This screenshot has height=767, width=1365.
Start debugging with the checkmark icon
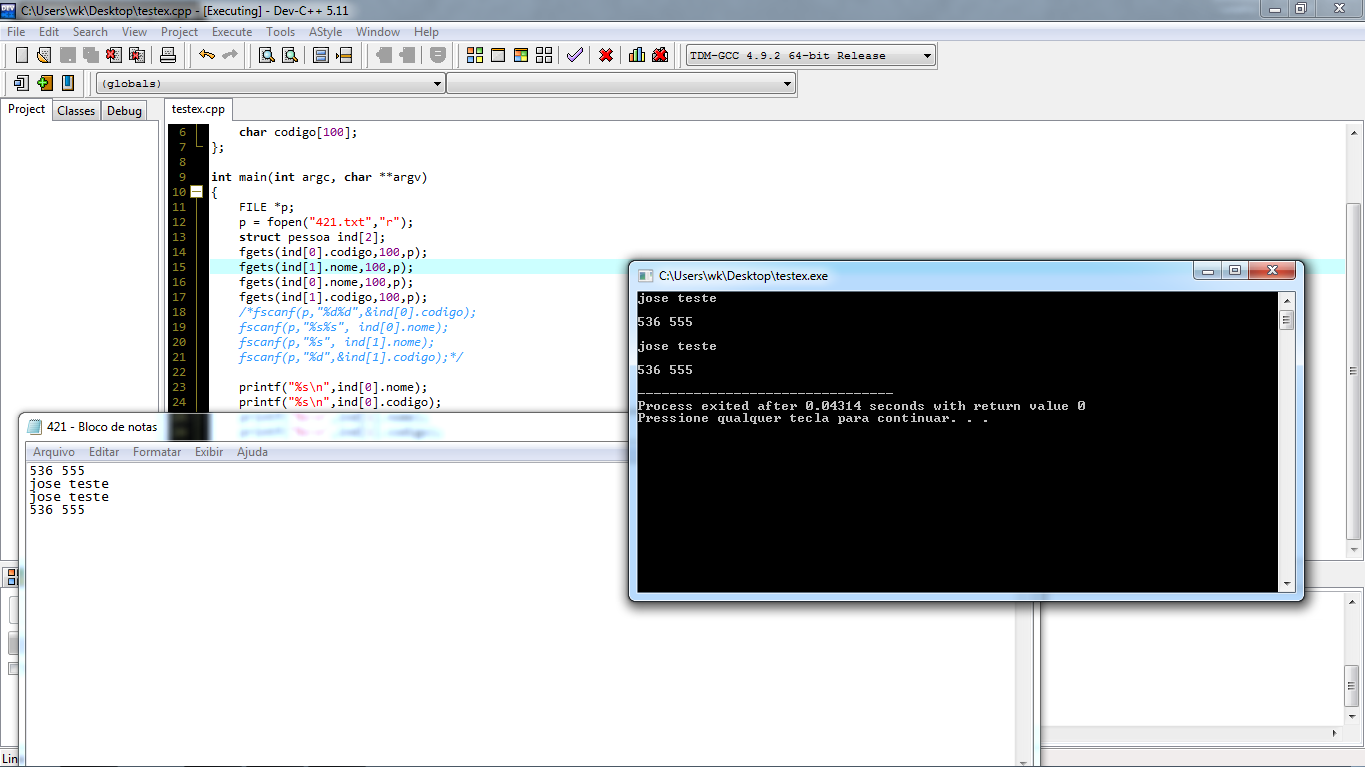pos(574,55)
